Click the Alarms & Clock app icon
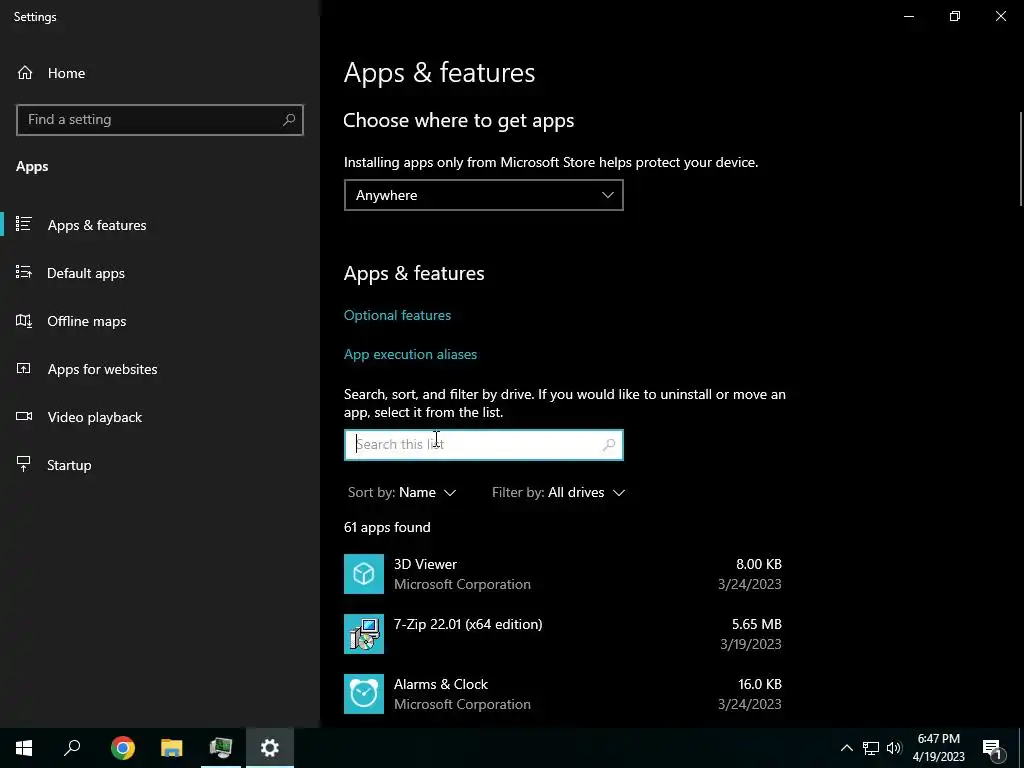 364,694
